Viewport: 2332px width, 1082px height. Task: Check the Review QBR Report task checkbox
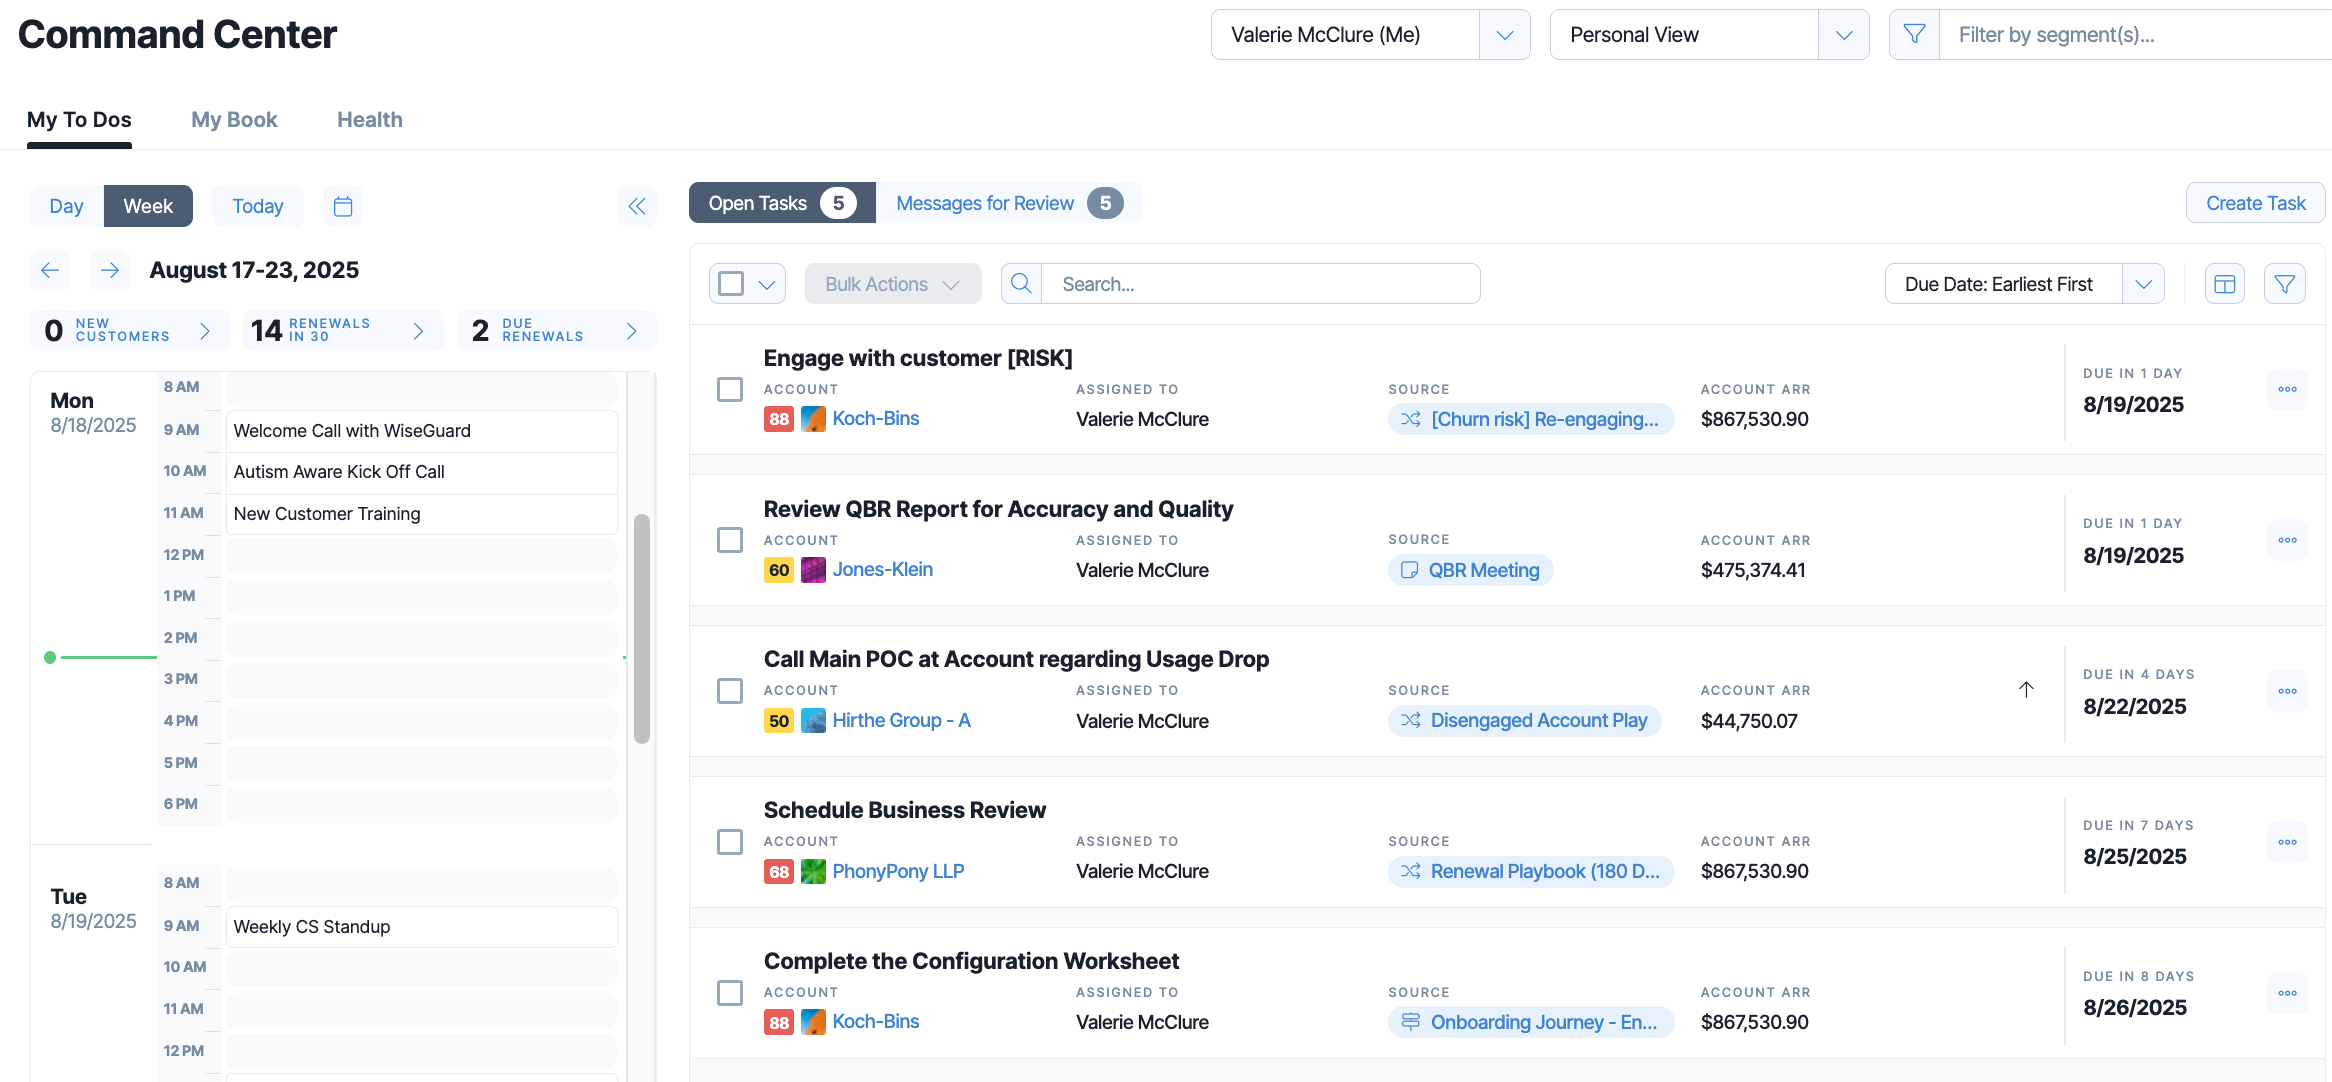pos(730,540)
